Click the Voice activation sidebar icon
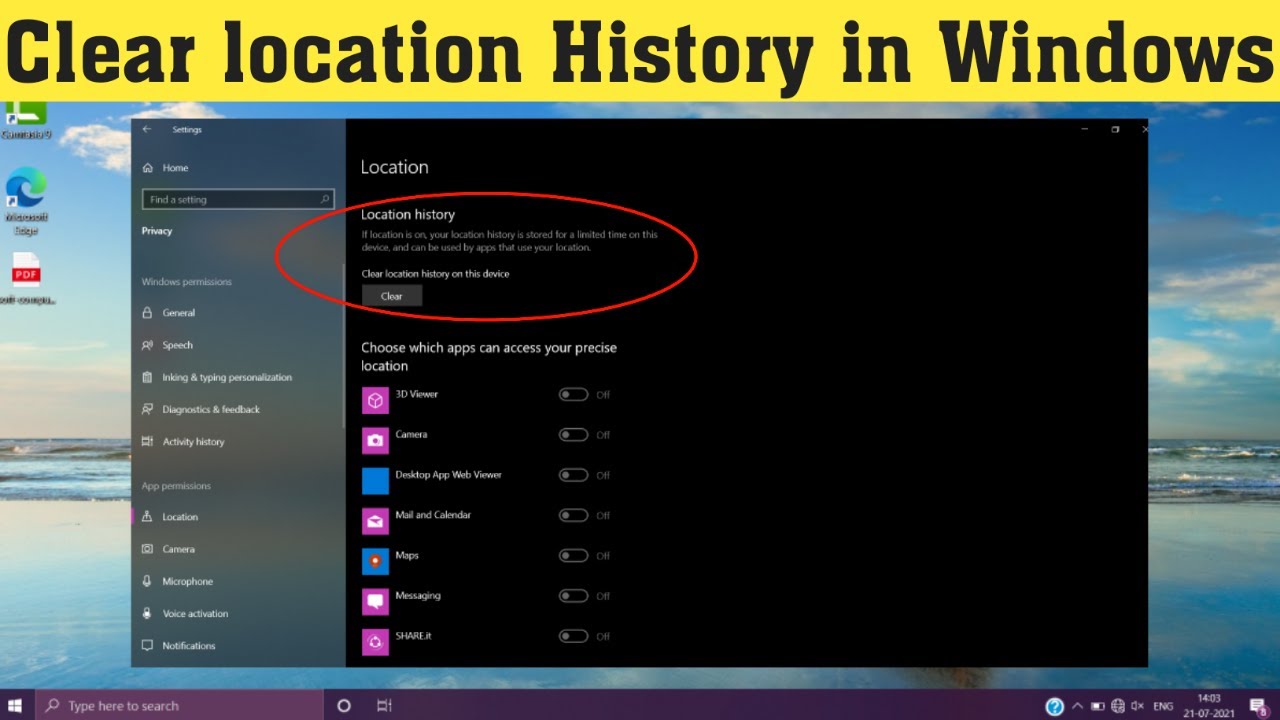The image size is (1280, 720). (x=148, y=613)
